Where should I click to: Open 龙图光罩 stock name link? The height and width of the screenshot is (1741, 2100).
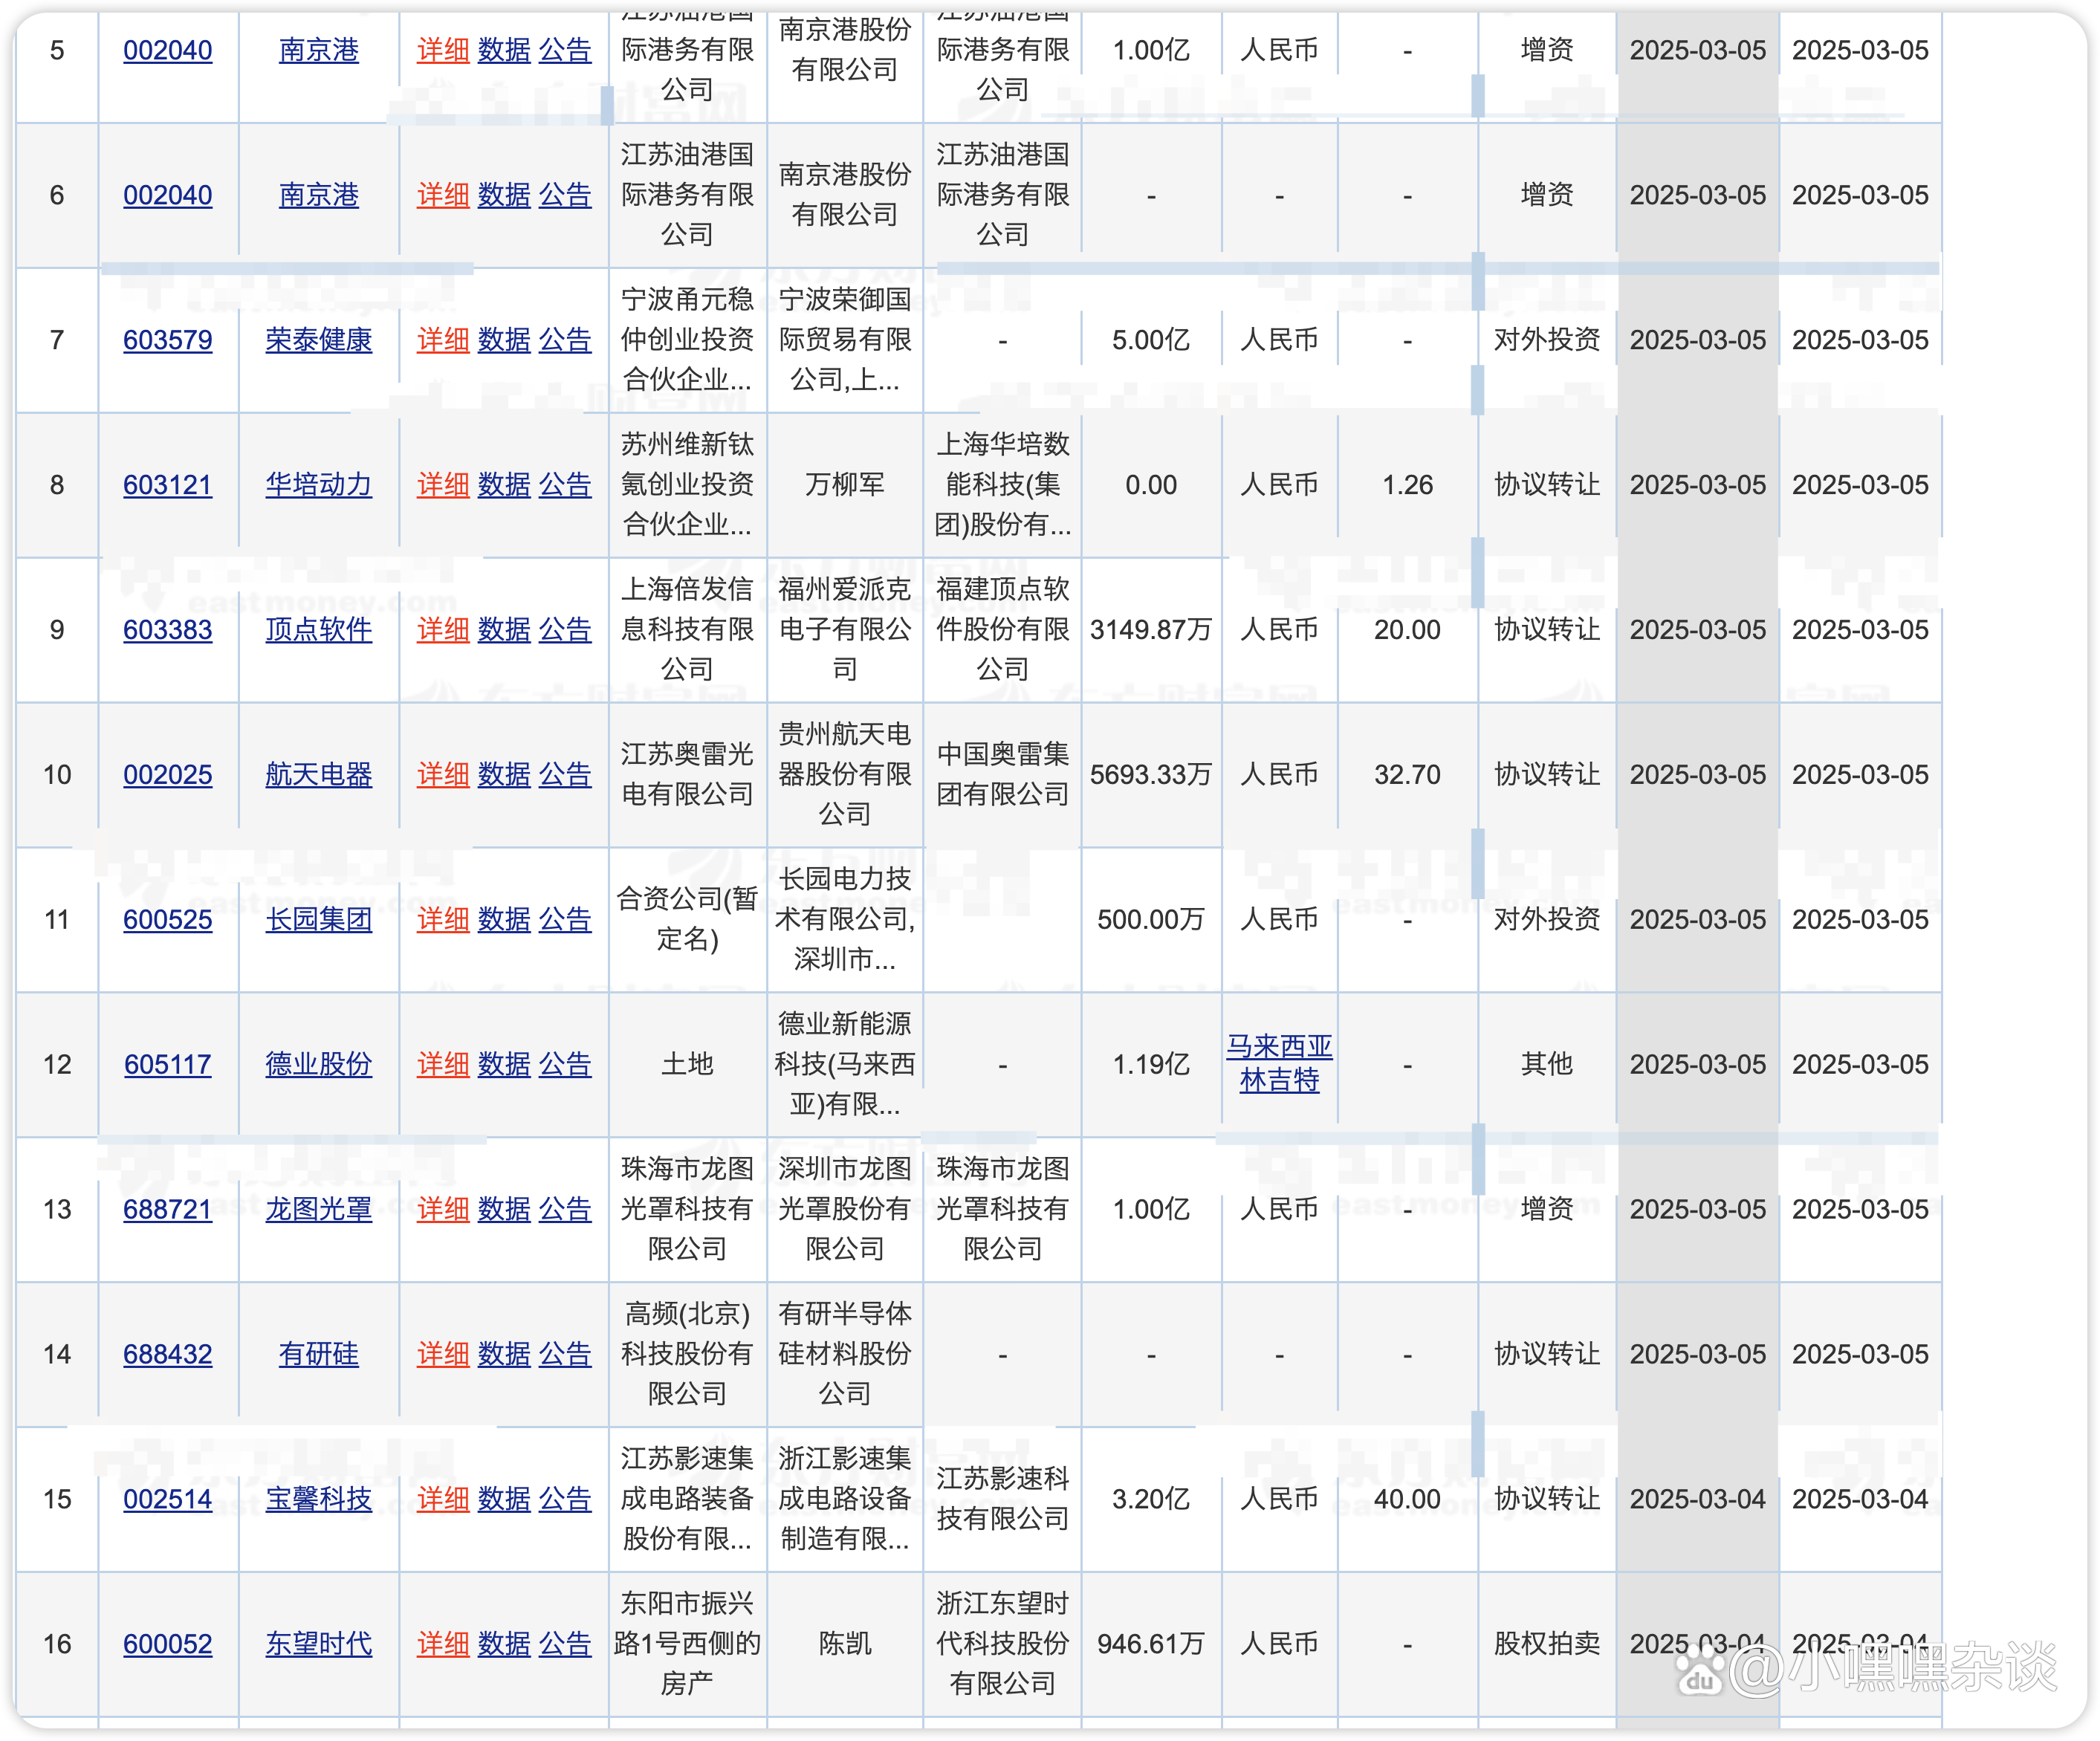point(319,1209)
